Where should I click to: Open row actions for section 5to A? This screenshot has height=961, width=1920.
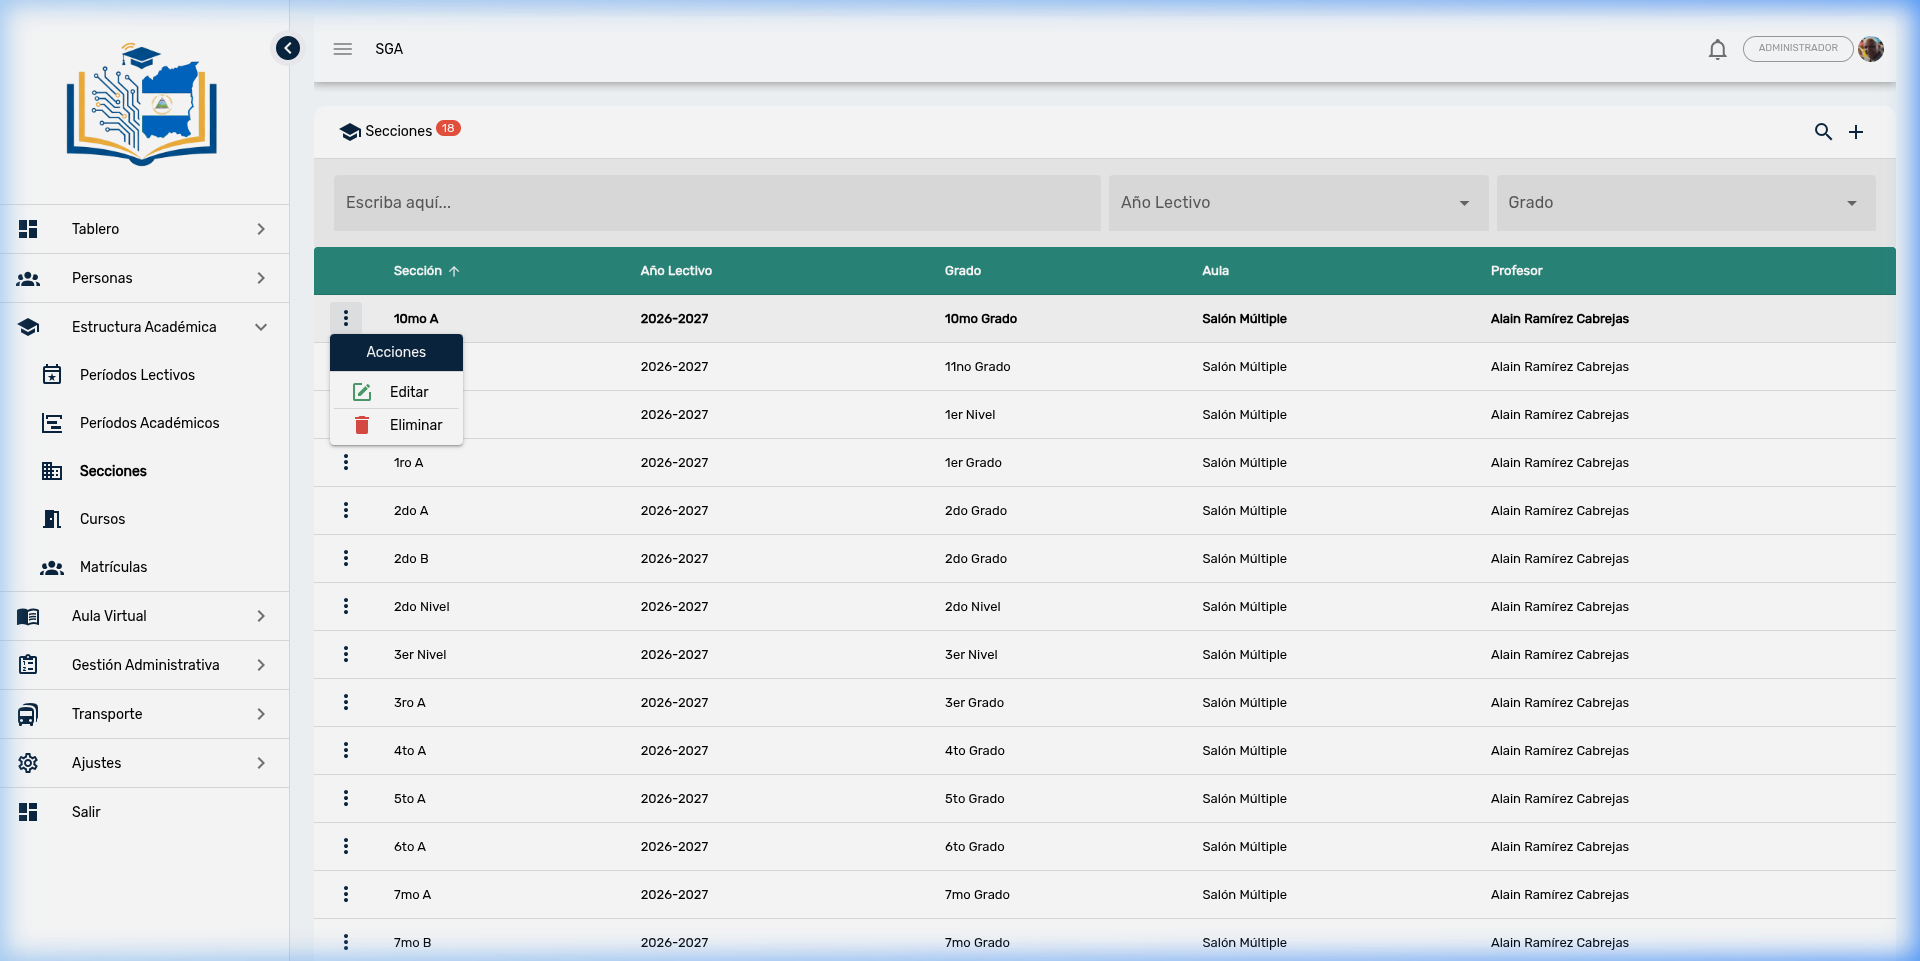pos(346,799)
